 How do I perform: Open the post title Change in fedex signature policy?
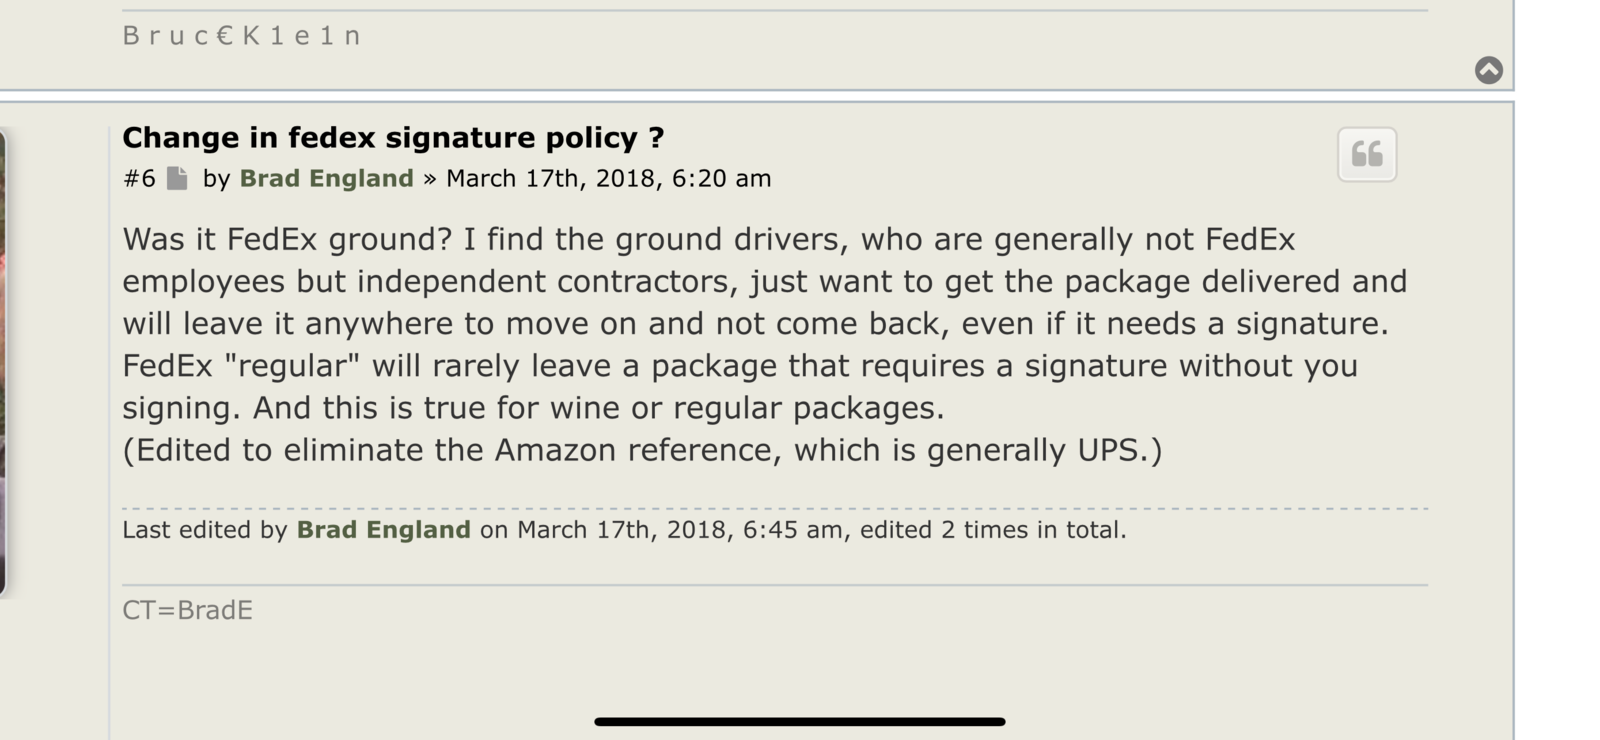tap(393, 137)
